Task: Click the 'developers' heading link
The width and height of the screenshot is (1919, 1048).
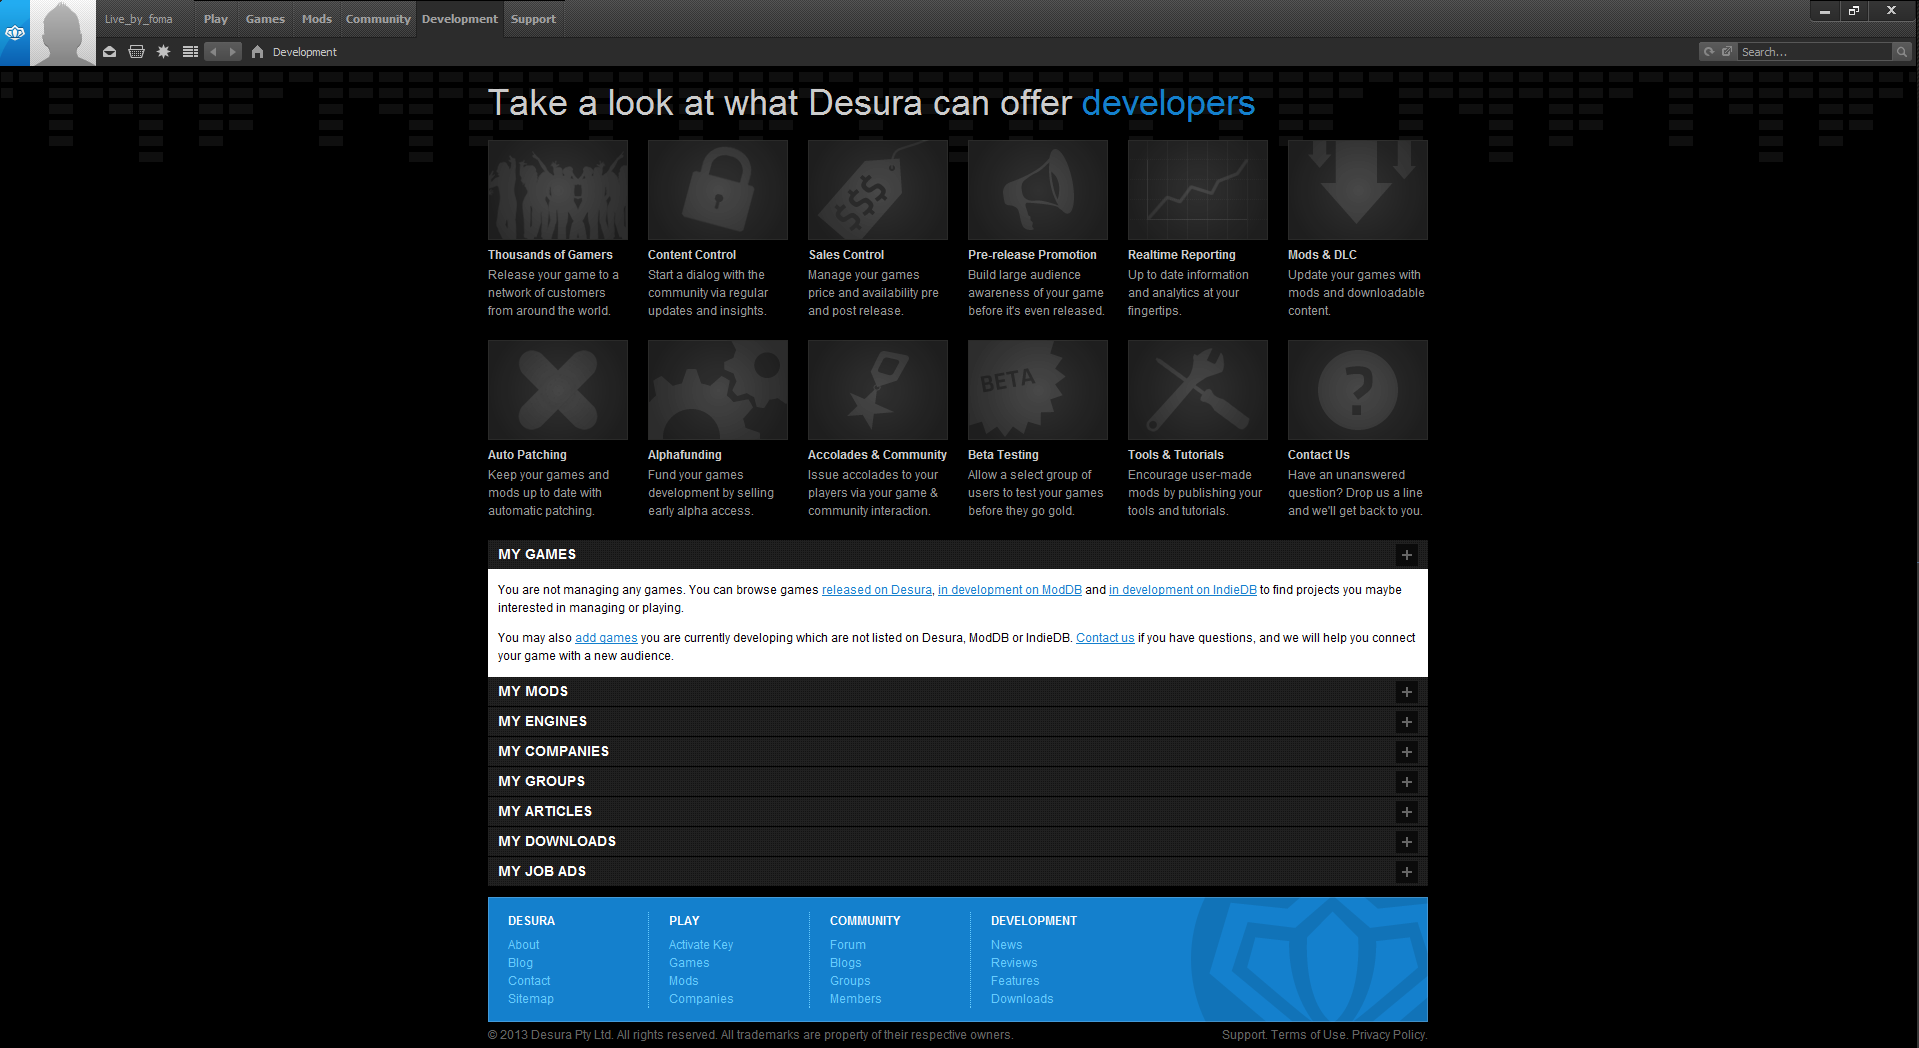Action: 1168,103
